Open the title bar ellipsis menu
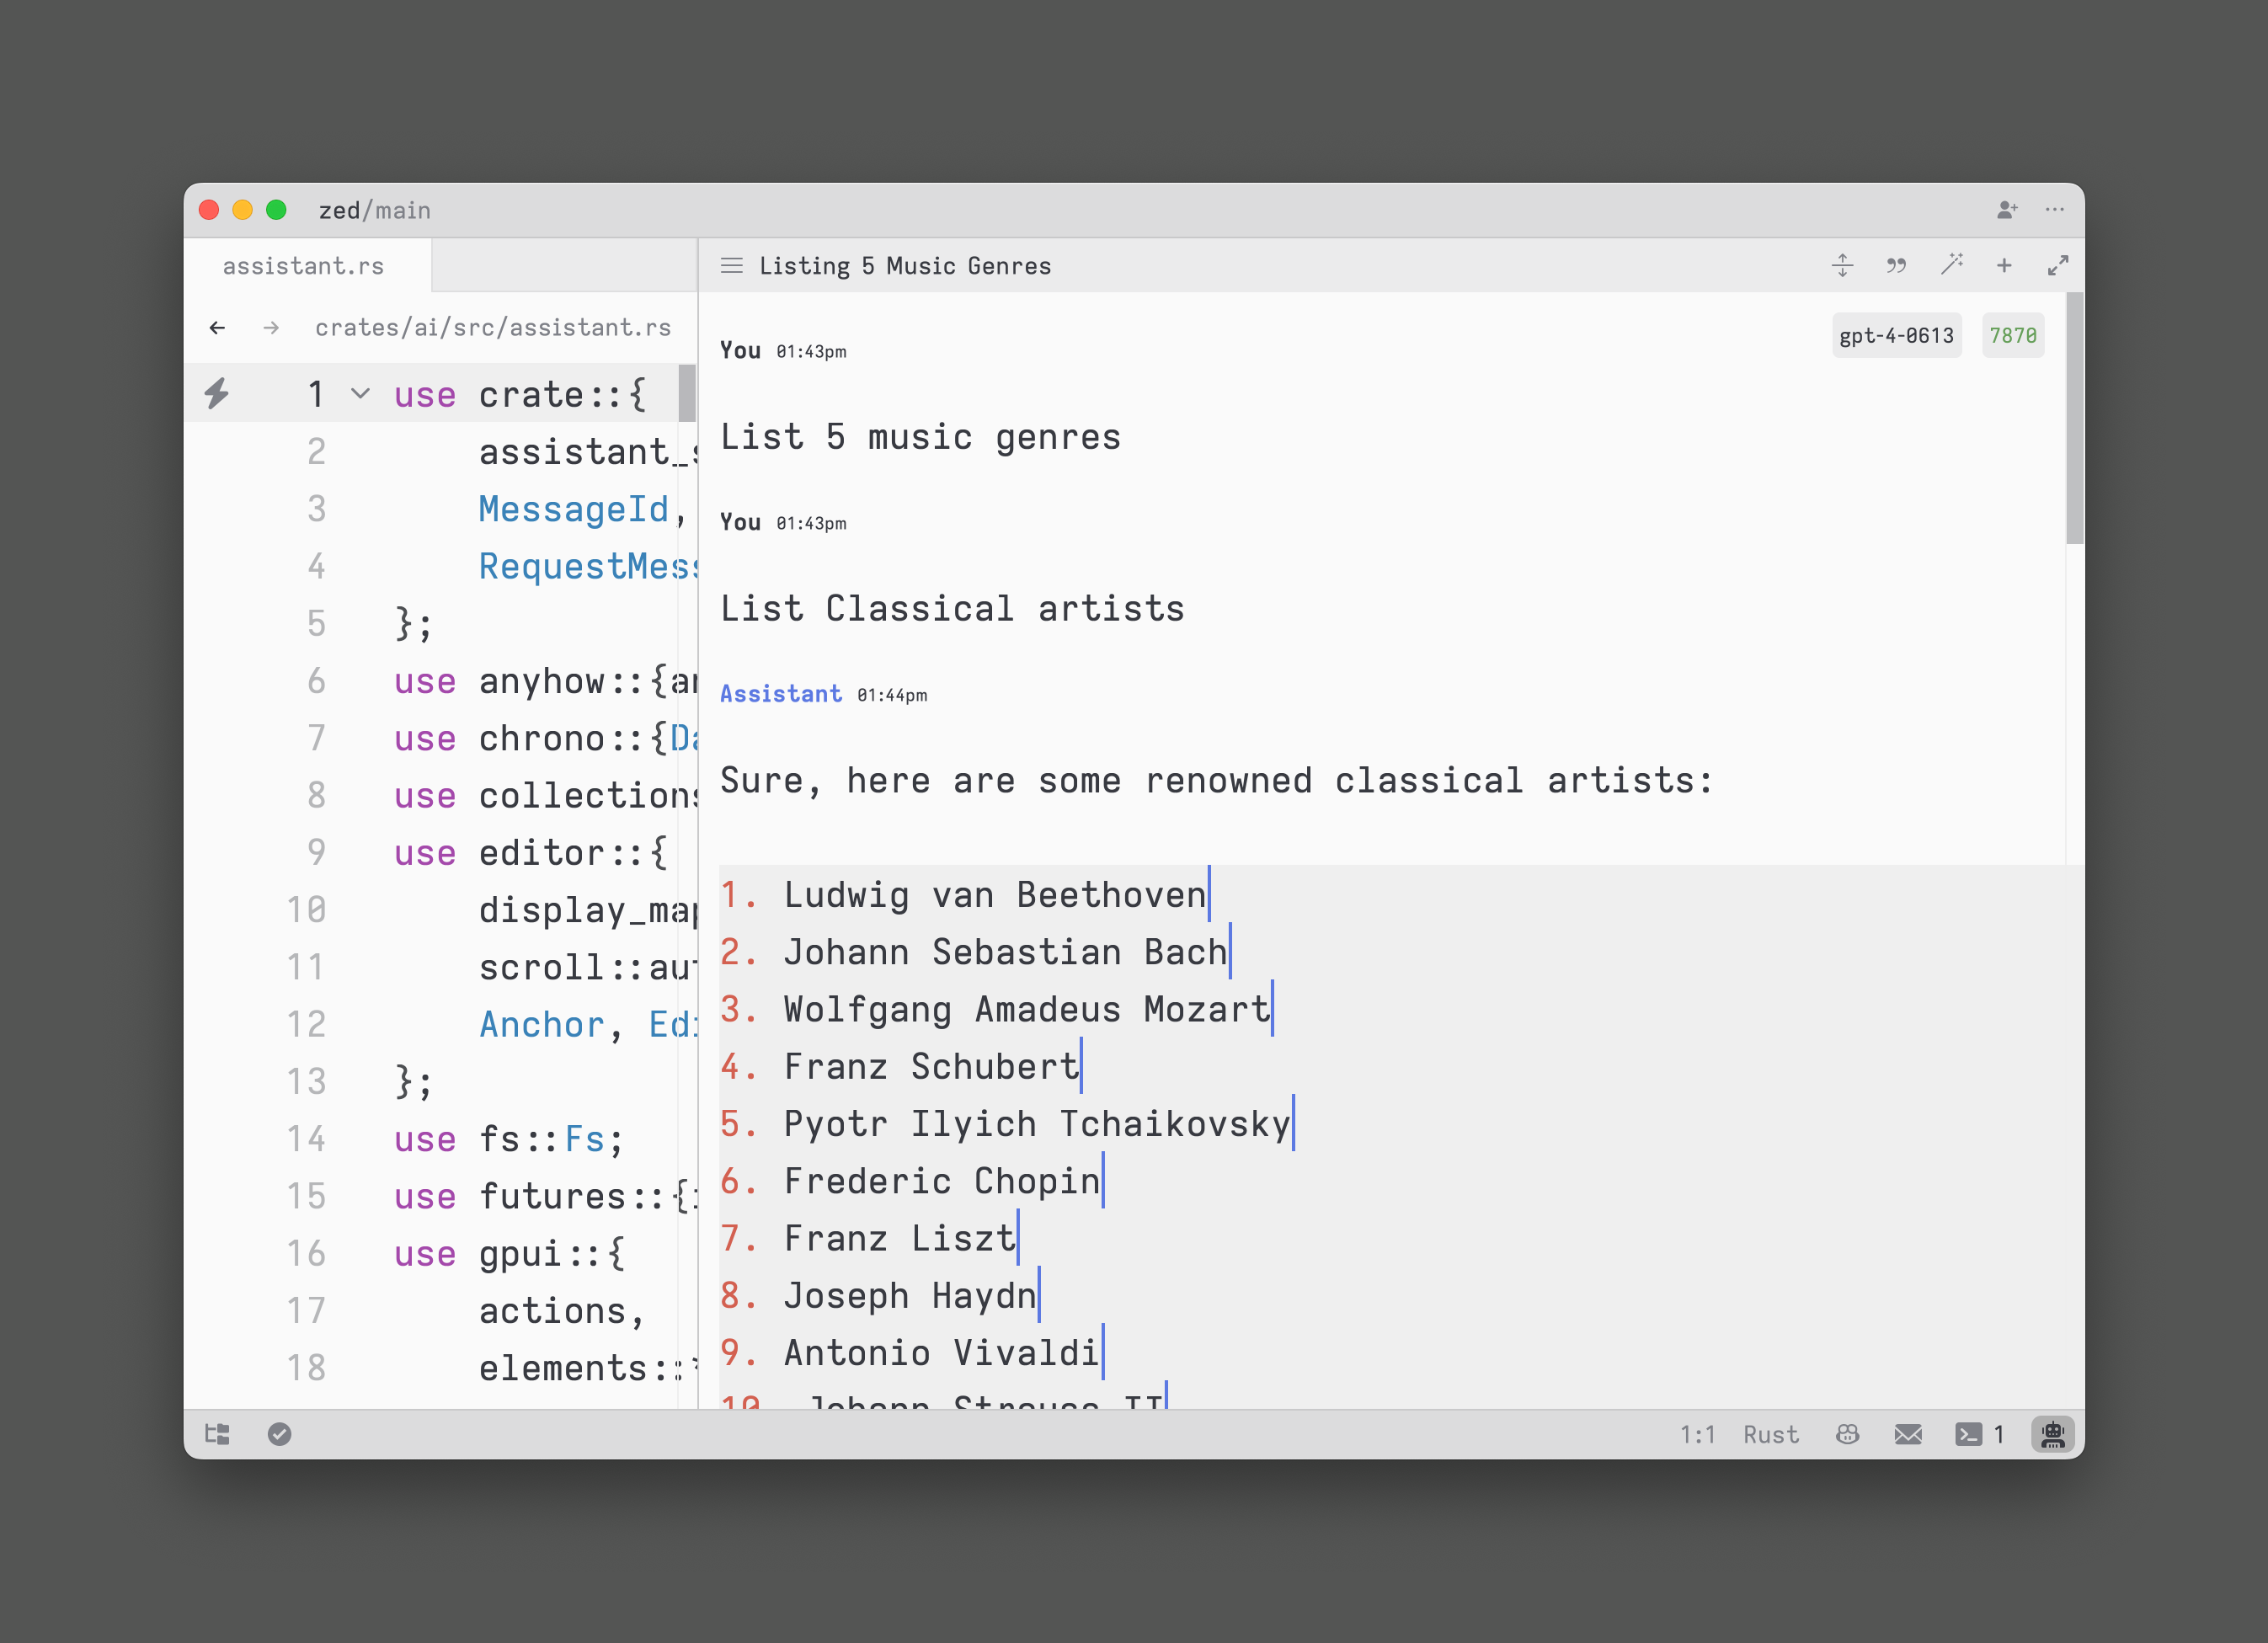The width and height of the screenshot is (2268, 1643). click(x=2055, y=210)
